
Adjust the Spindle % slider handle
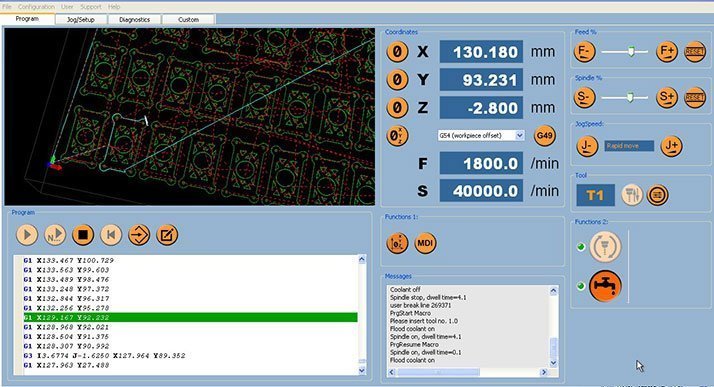pos(630,97)
